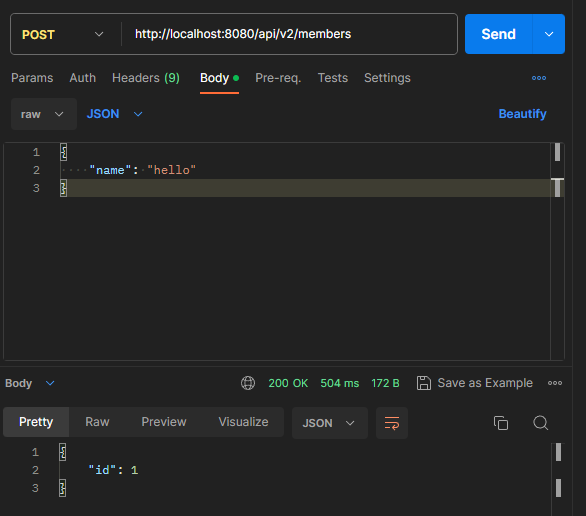The width and height of the screenshot is (586, 516).
Task: Open the Pre-req. tab
Action: click(x=278, y=78)
